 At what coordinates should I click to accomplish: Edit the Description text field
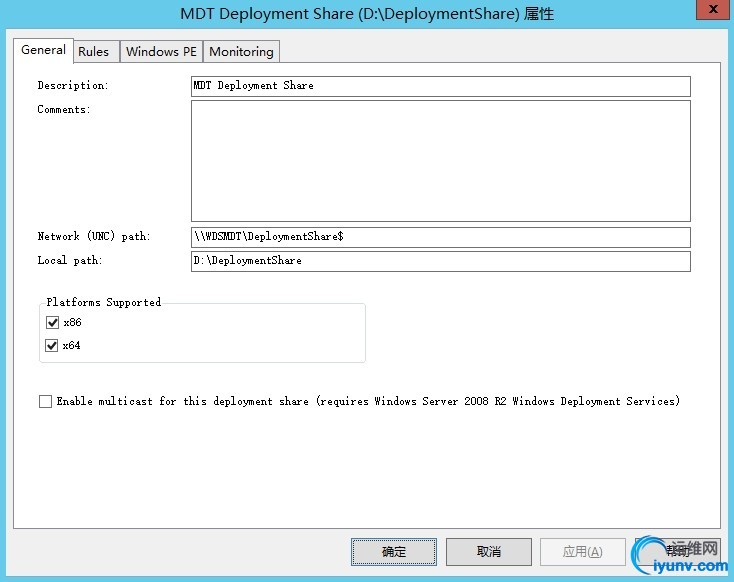[x=440, y=86]
